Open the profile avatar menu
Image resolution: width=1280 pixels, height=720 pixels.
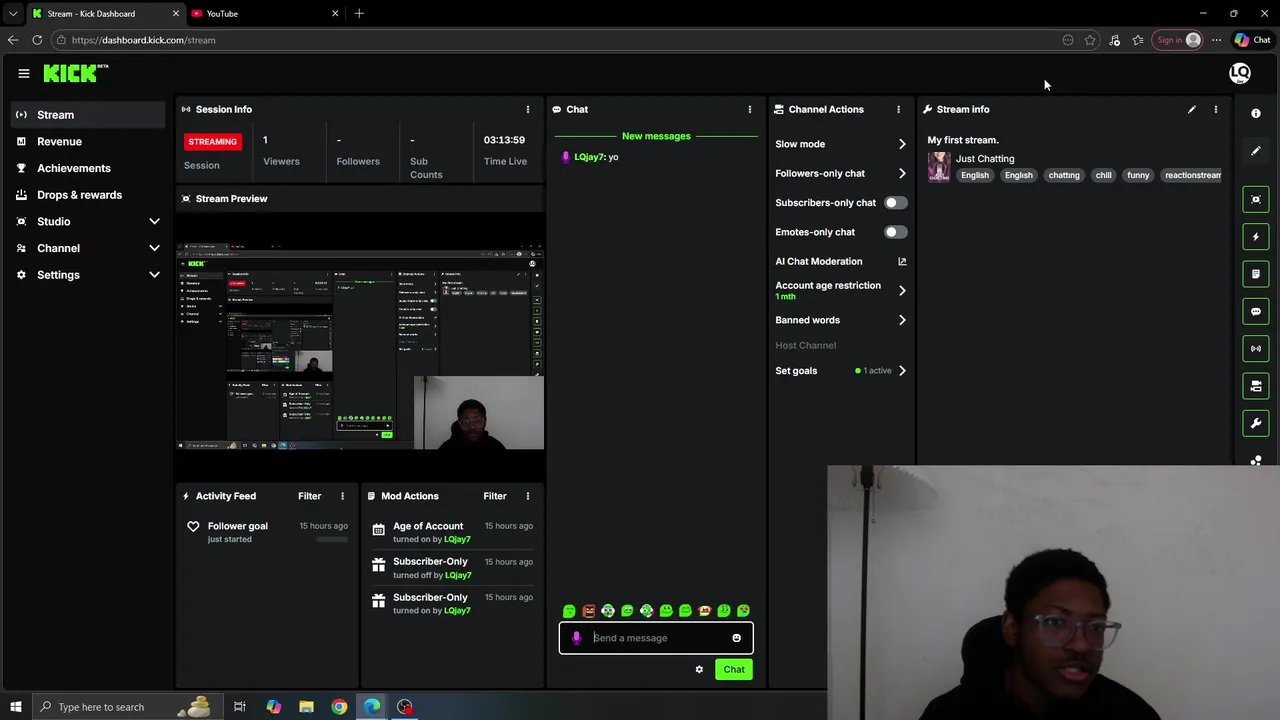pos(1240,73)
